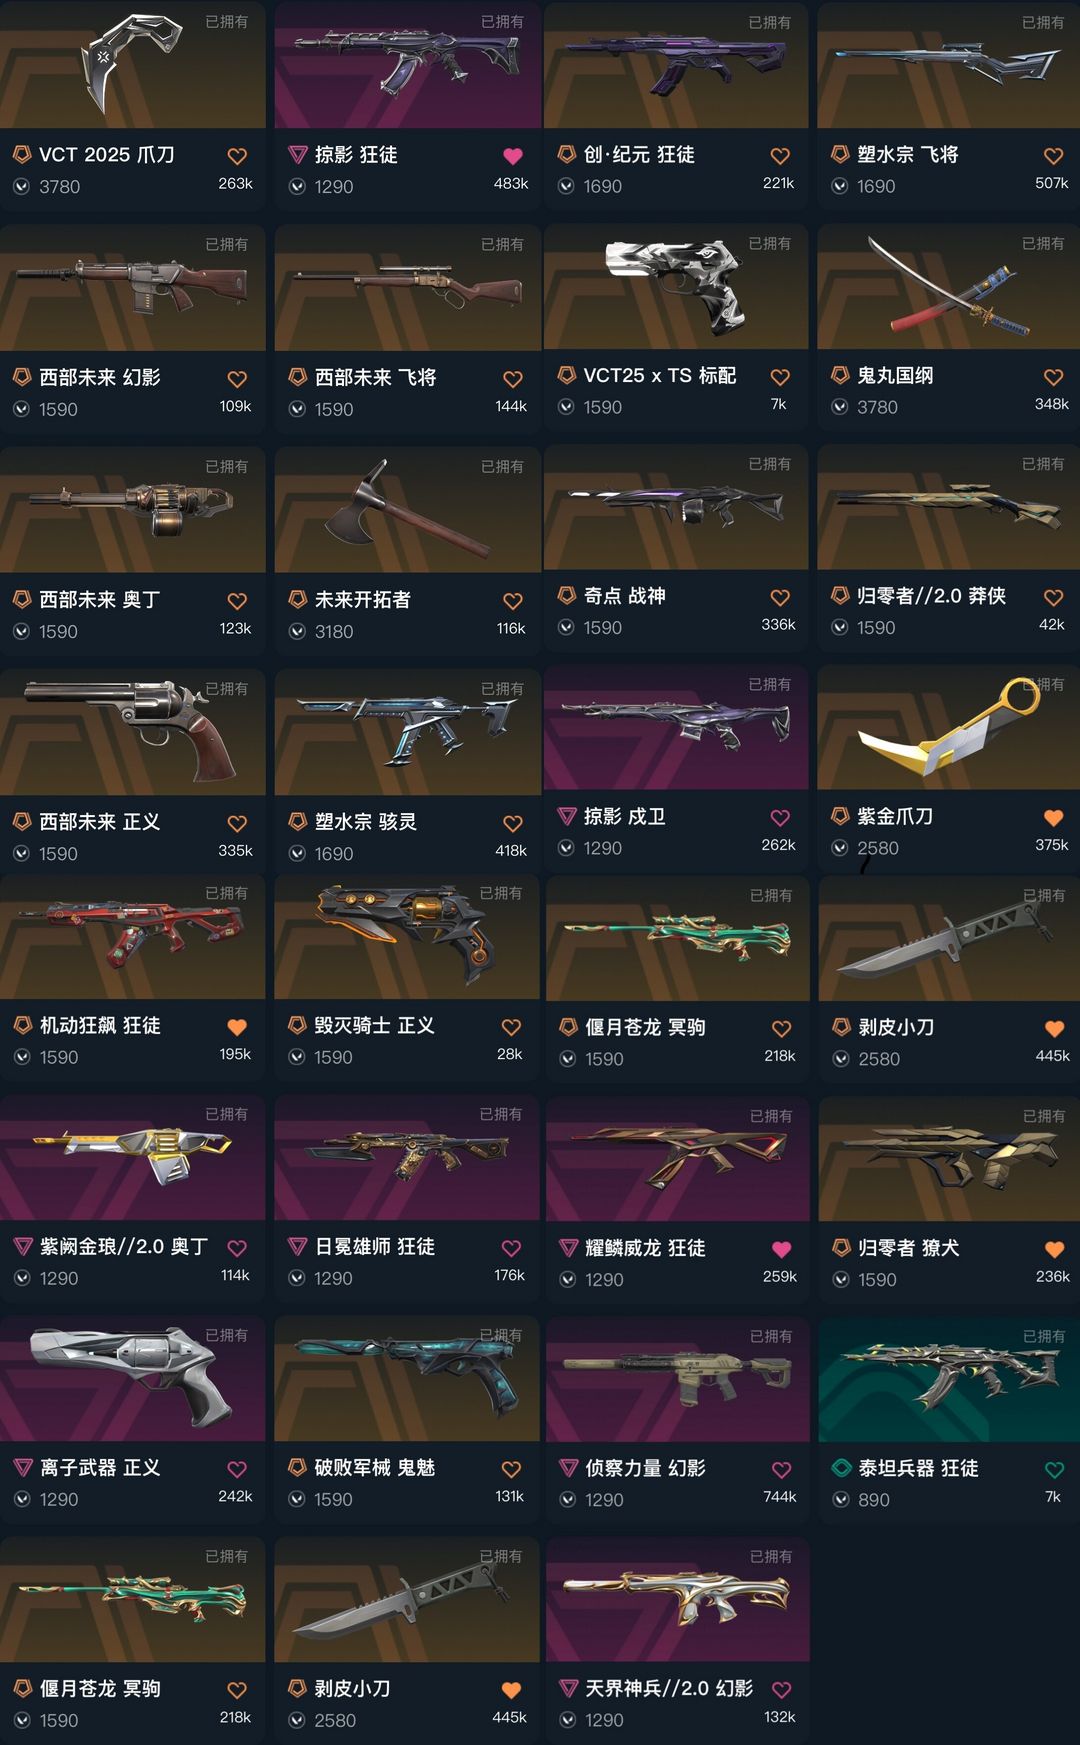Open 创·纪元 狂徒 skin title

(x=639, y=155)
